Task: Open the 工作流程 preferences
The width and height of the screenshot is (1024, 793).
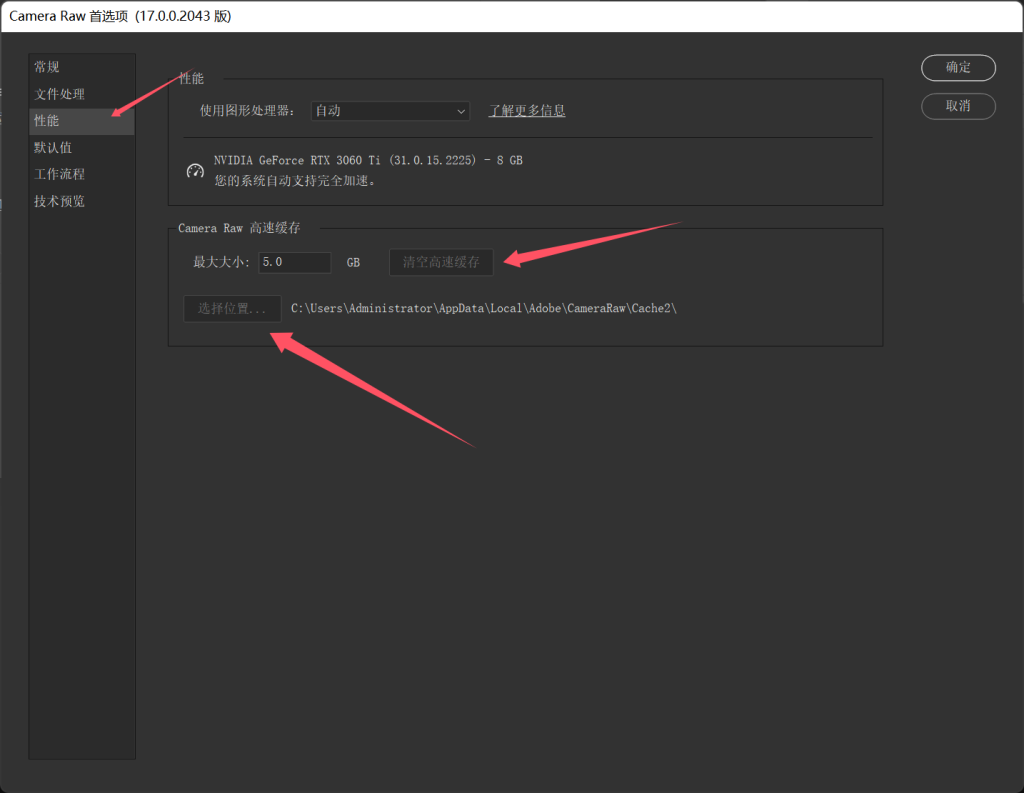Action: click(59, 174)
